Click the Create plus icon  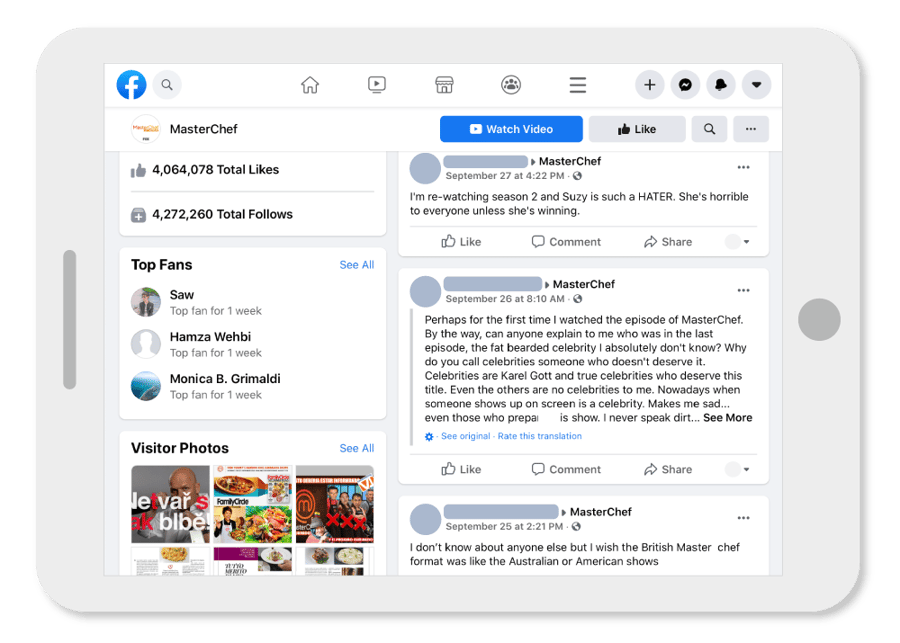click(x=649, y=85)
